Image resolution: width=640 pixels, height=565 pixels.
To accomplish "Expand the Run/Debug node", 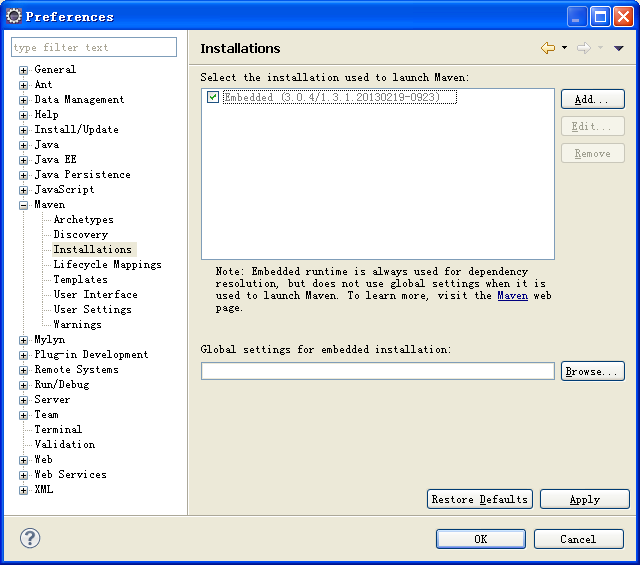I will coord(23,385).
